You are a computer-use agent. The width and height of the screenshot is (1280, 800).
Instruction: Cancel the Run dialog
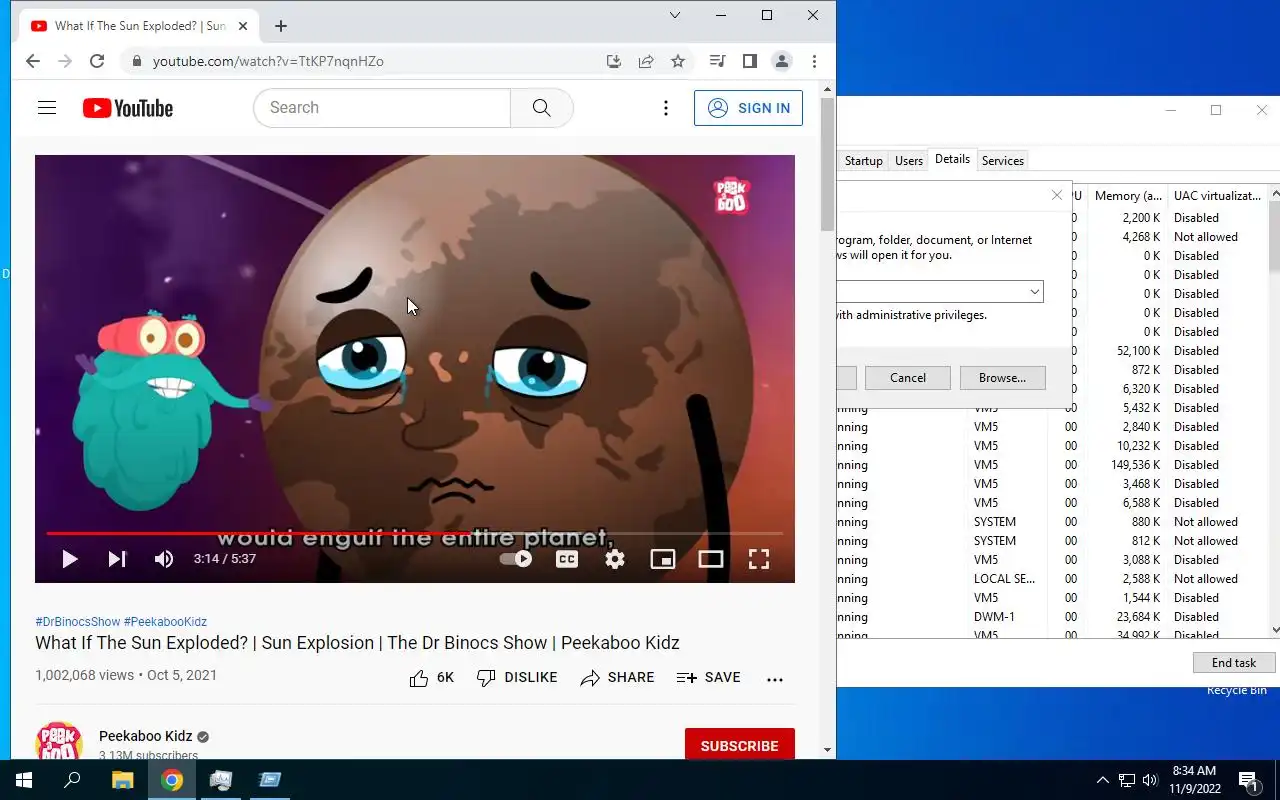tap(908, 378)
